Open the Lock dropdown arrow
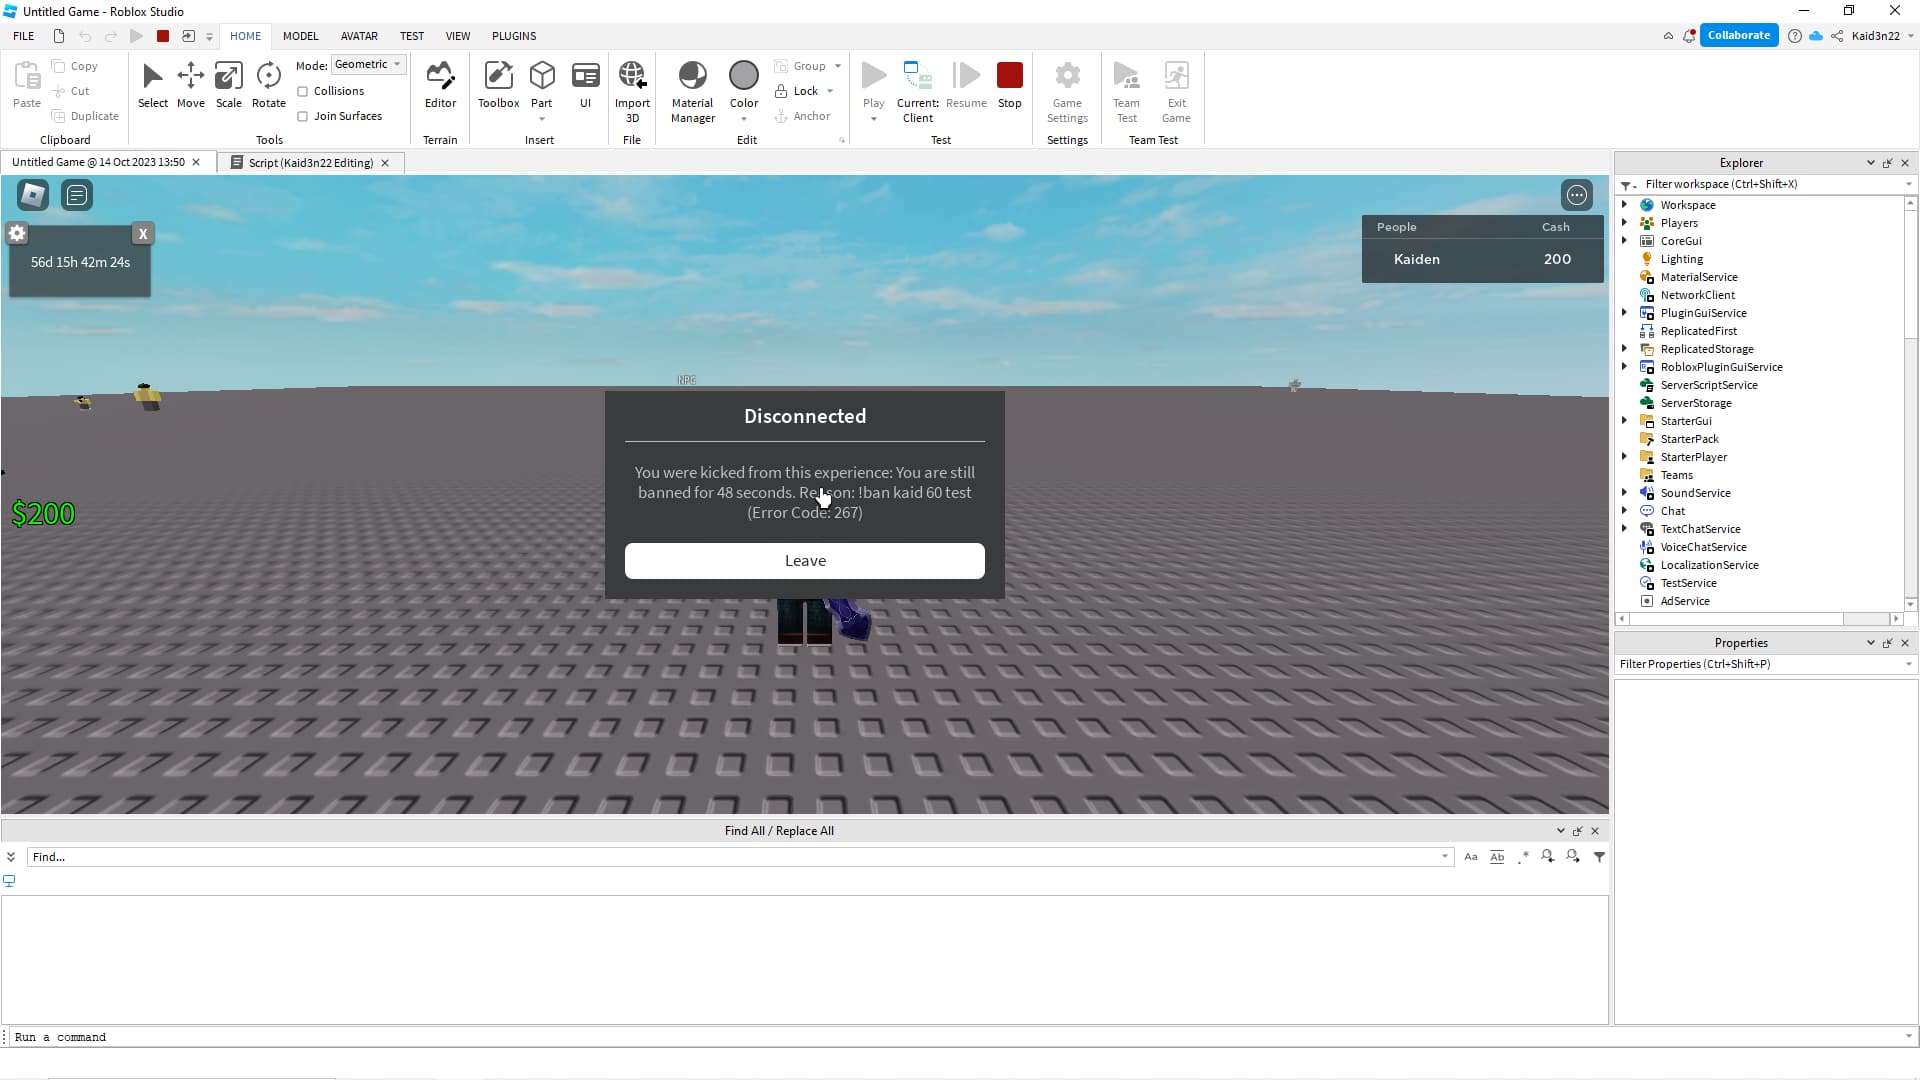This screenshot has height=1080, width=1920. click(830, 91)
